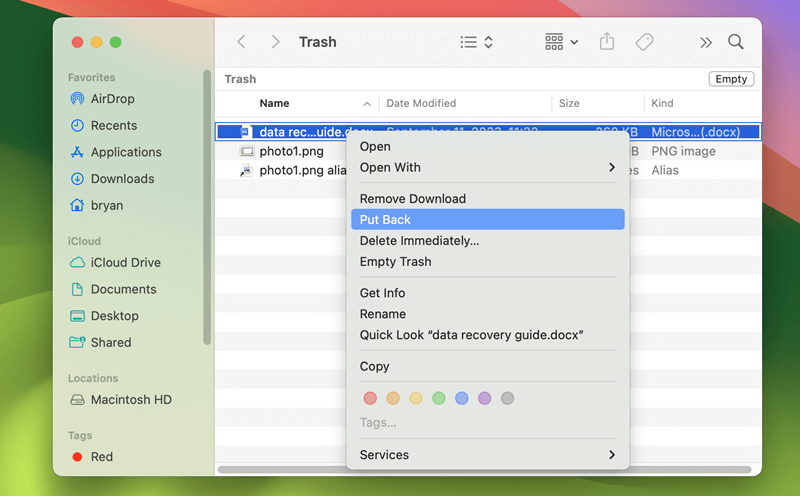Viewport: 800px width, 496px height.
Task: Open the Downloads folder in sidebar
Action: click(x=122, y=179)
